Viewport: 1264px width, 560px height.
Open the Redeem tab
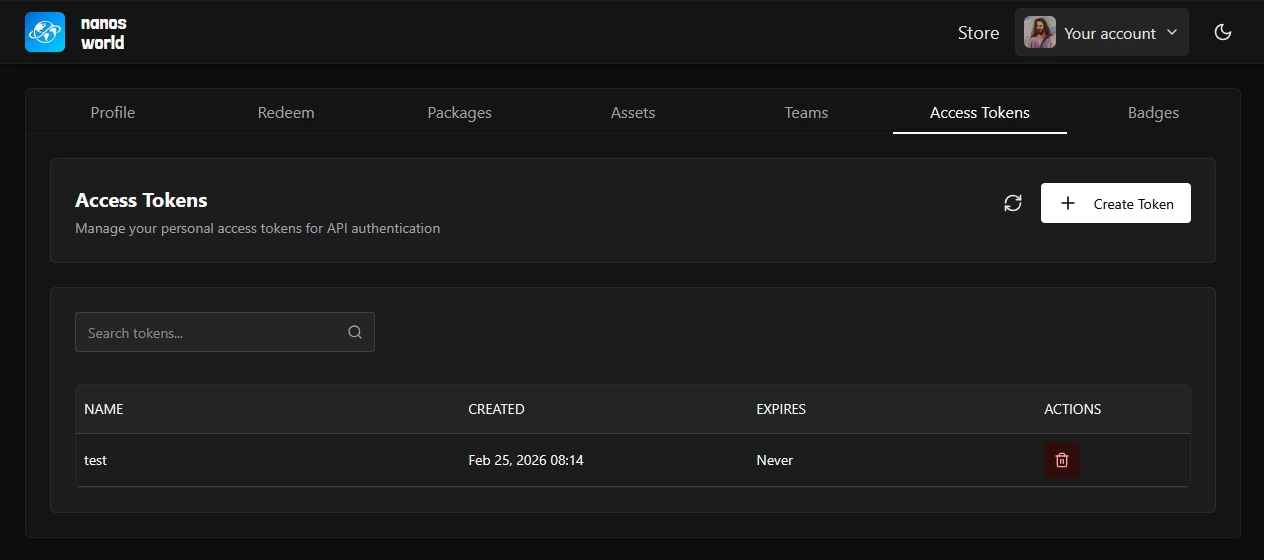click(x=286, y=112)
